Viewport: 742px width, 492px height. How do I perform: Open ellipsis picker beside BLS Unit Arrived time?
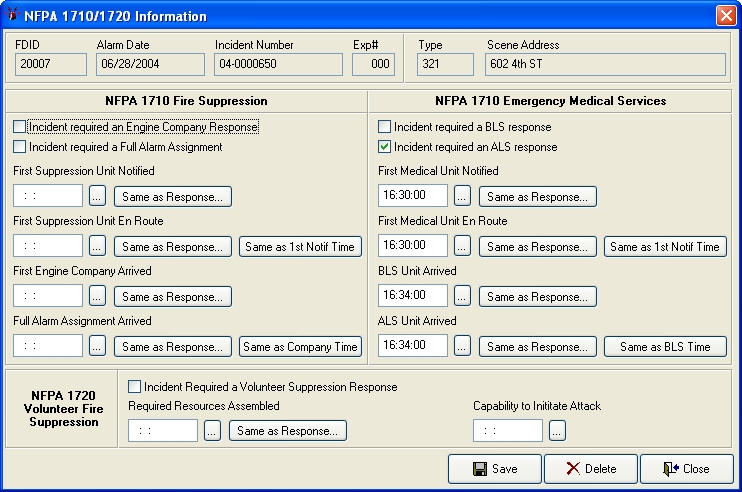(462, 296)
